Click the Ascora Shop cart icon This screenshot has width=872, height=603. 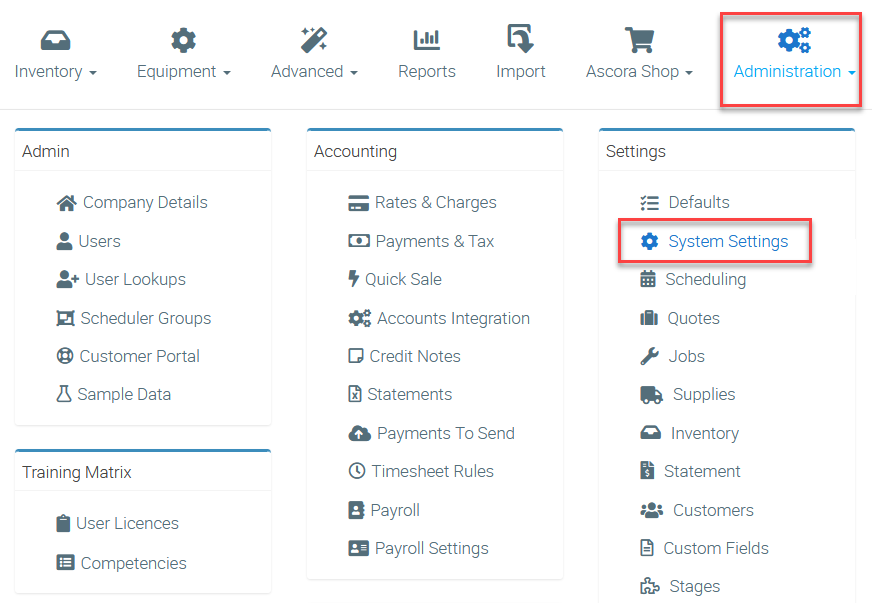pyautogui.click(x=639, y=40)
